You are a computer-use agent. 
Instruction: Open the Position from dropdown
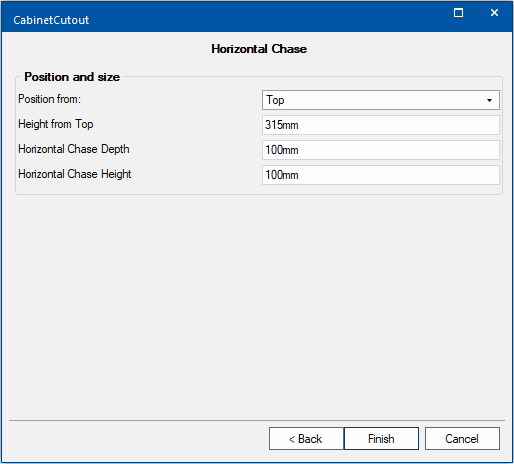click(381, 100)
